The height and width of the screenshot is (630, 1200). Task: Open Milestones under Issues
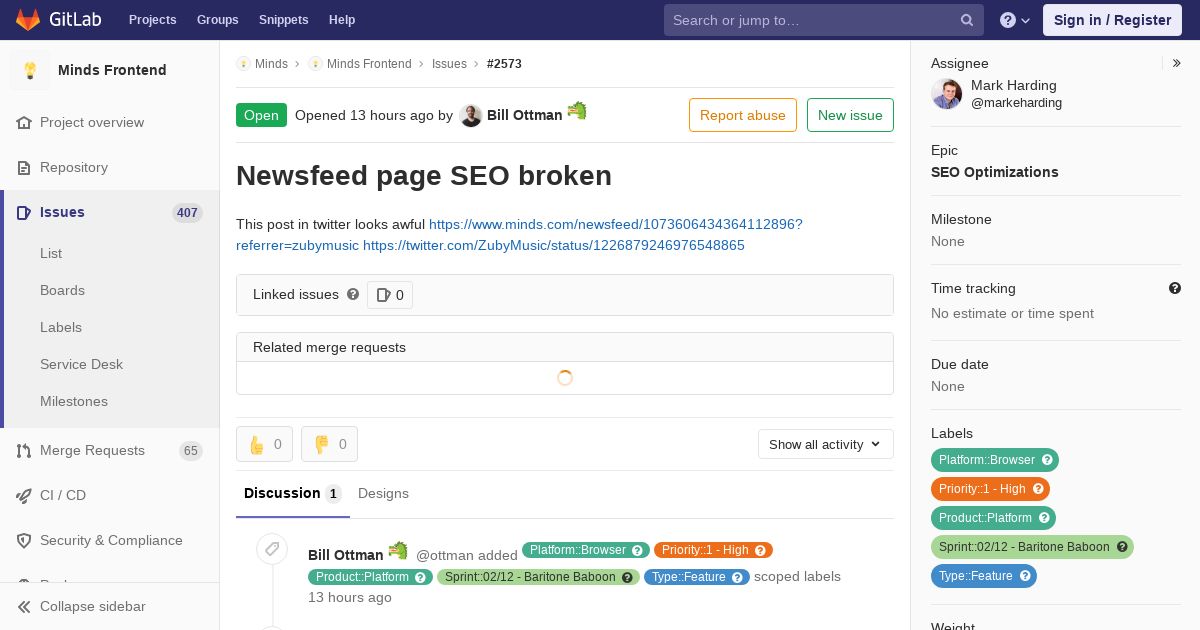pyautogui.click(x=74, y=401)
